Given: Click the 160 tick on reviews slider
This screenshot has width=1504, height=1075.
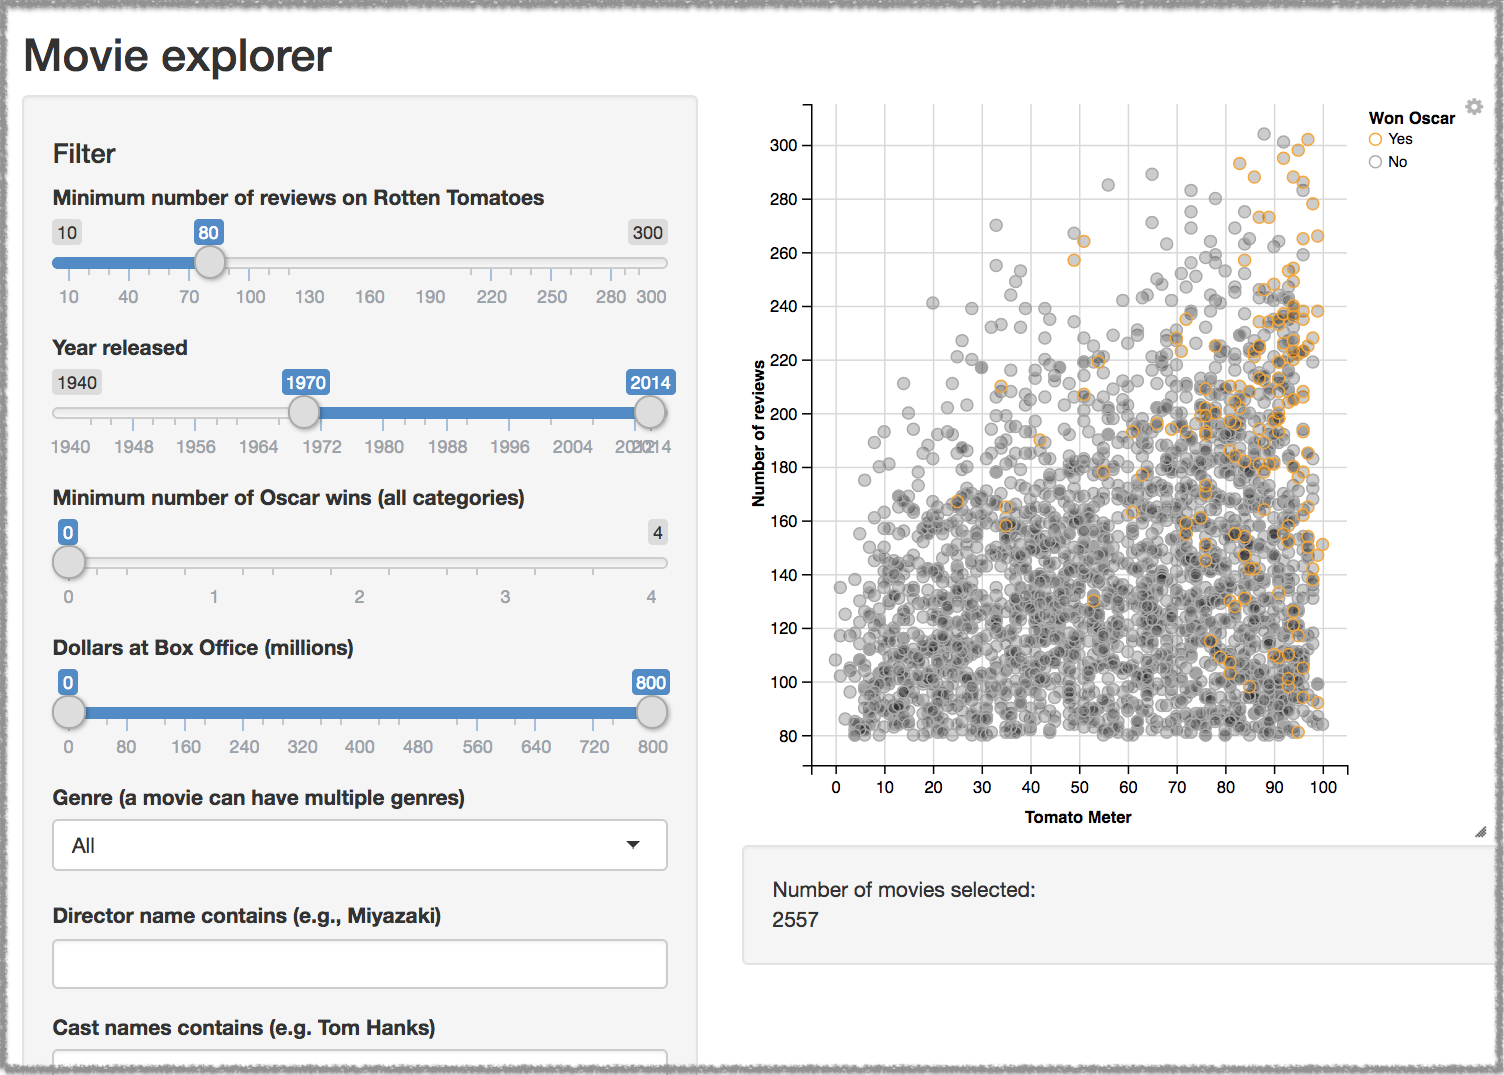Looking at the screenshot, I should (x=370, y=297).
